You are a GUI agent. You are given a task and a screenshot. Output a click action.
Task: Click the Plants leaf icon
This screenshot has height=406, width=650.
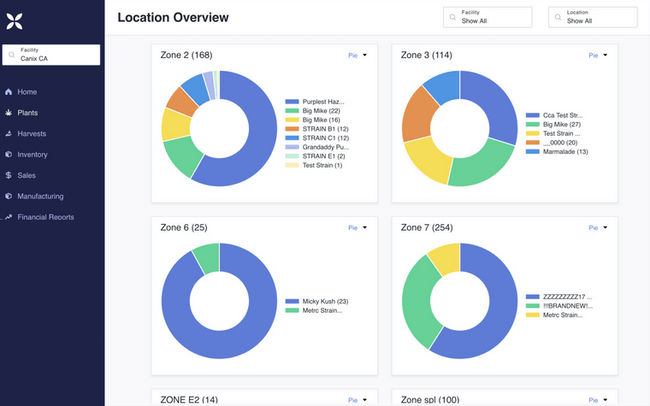pos(8,112)
